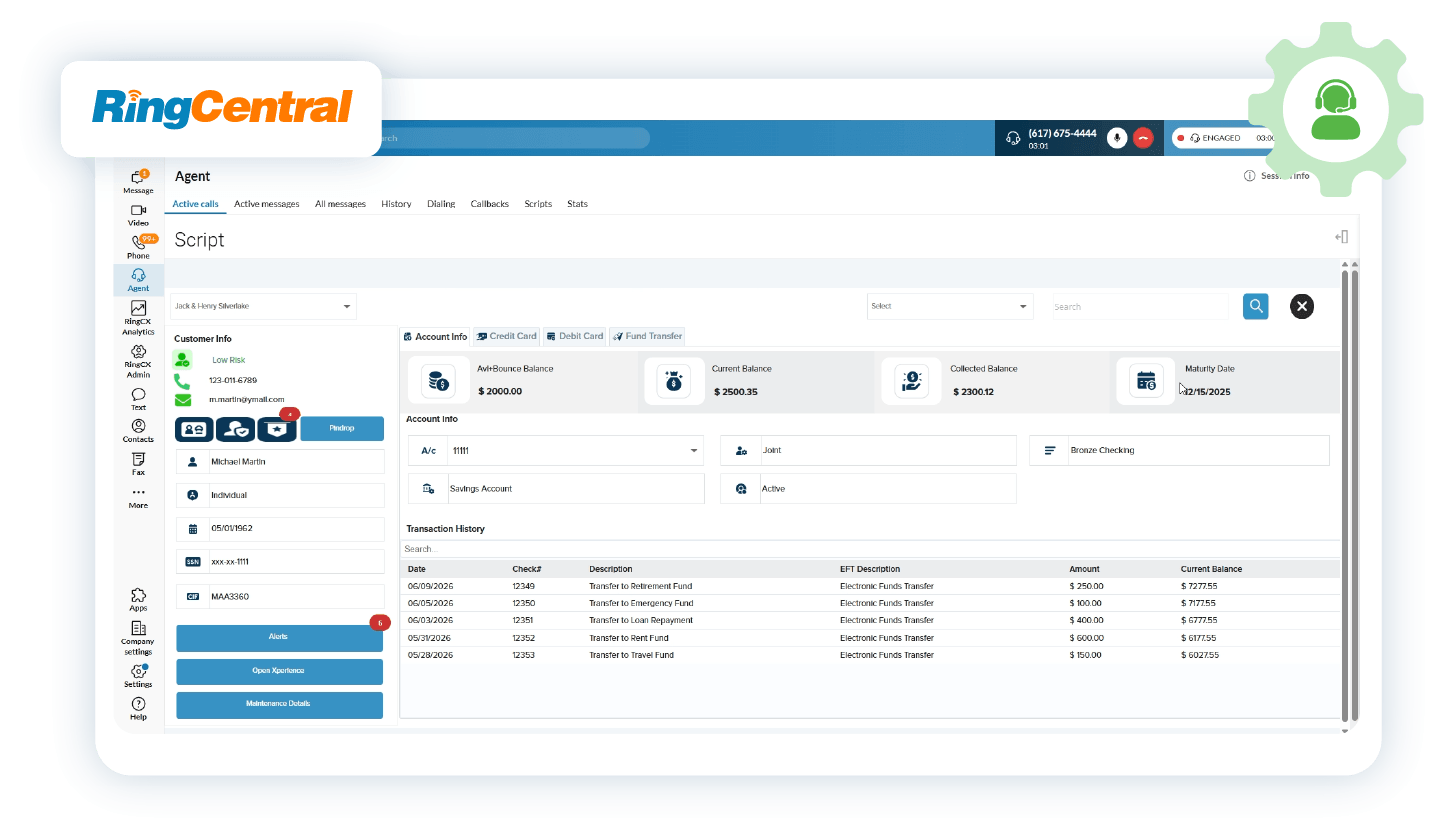Open the Alerts button
Viewport: 1445px width, 839px height.
pos(279,637)
